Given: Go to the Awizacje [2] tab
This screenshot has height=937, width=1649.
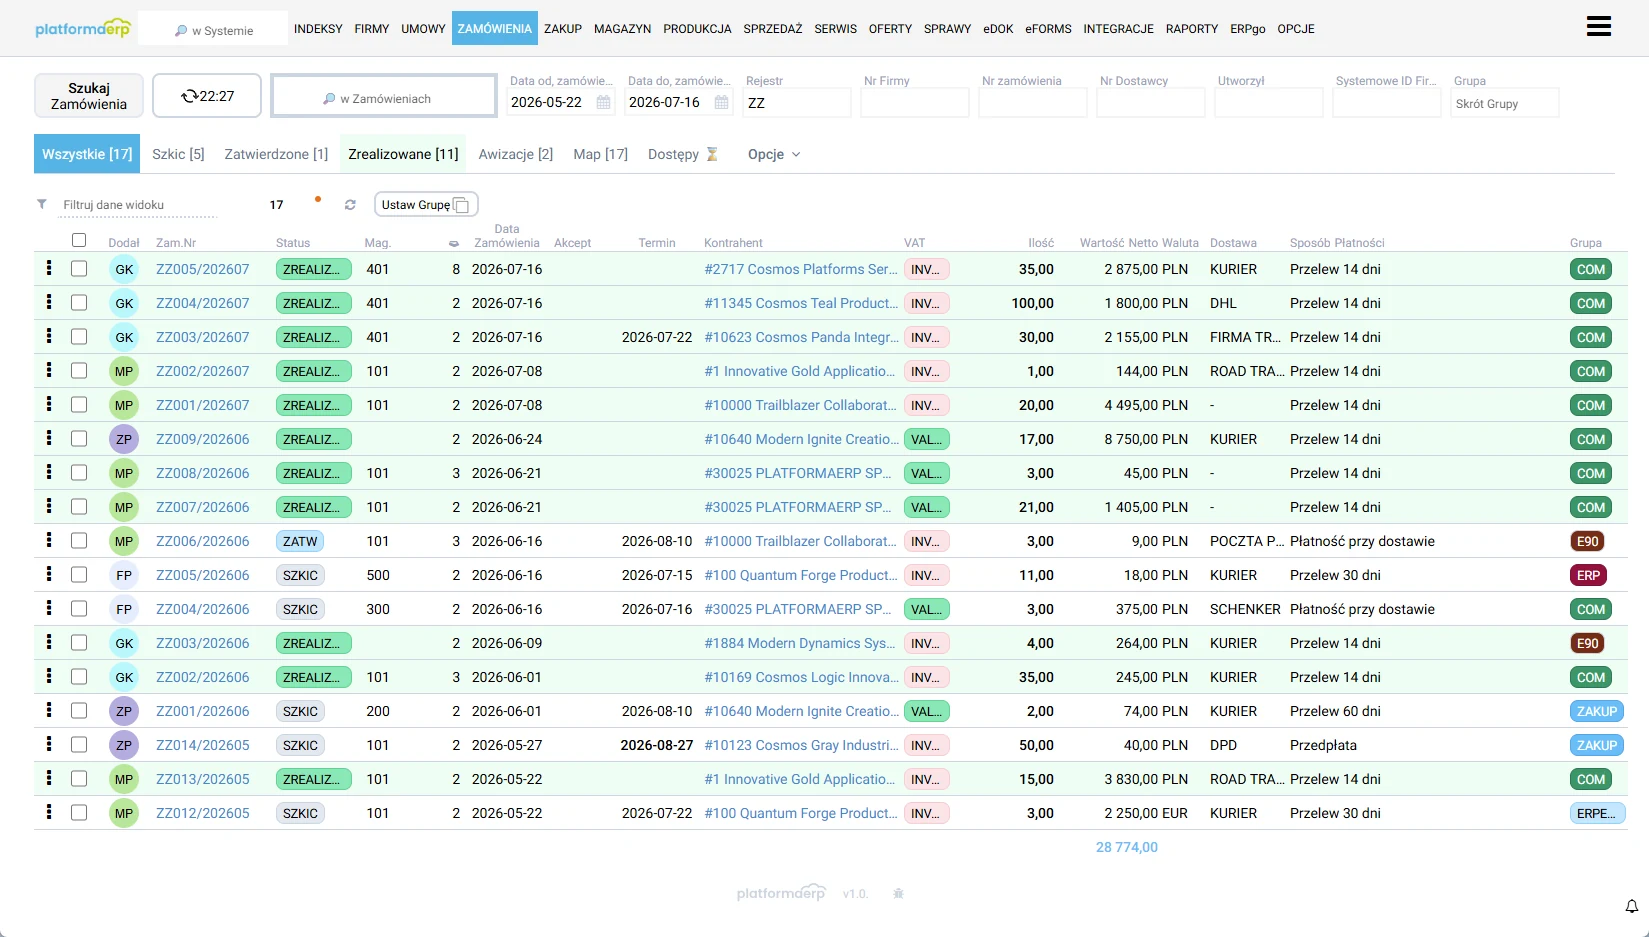Looking at the screenshot, I should pos(516,154).
